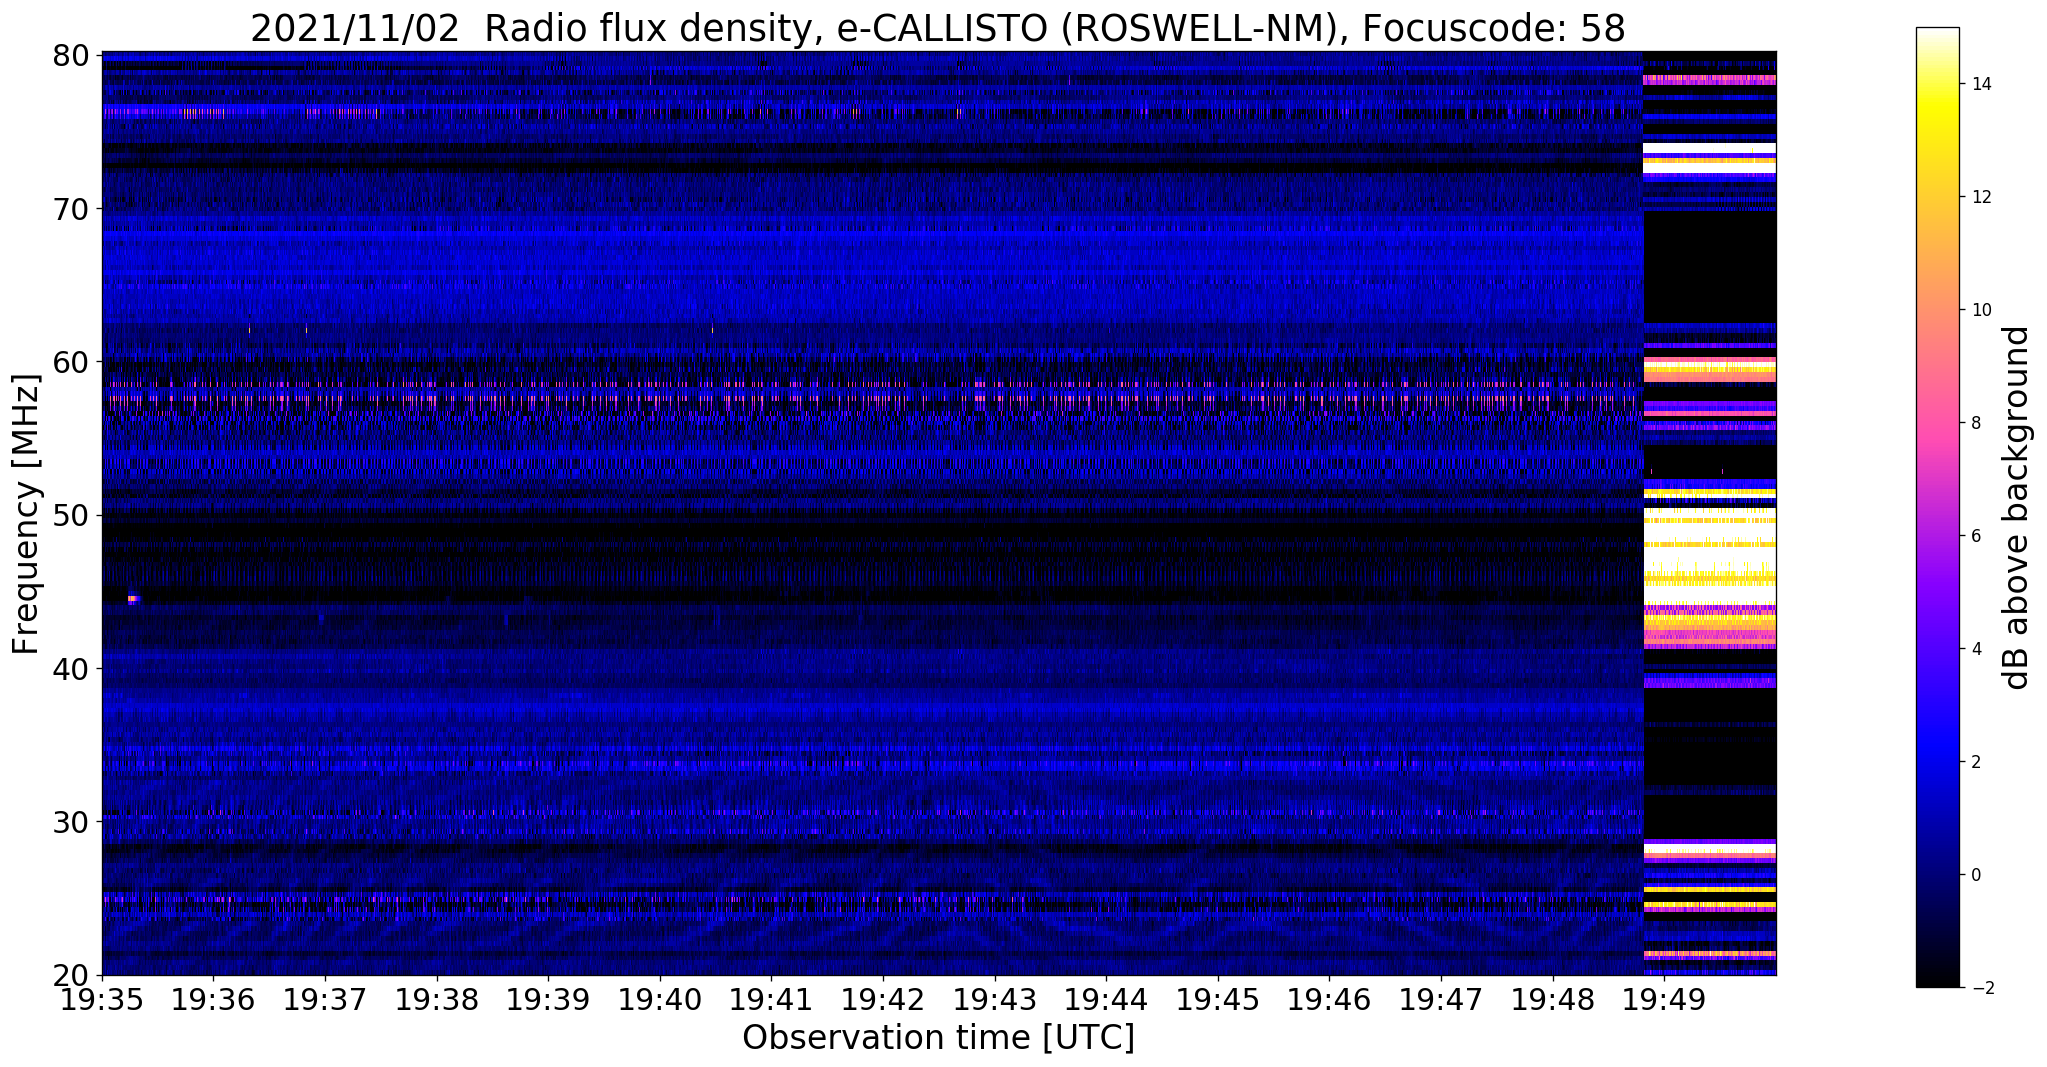Click the plot title text with Focuscode: 58
The height and width of the screenshot is (1067, 2047).
tap(937, 28)
